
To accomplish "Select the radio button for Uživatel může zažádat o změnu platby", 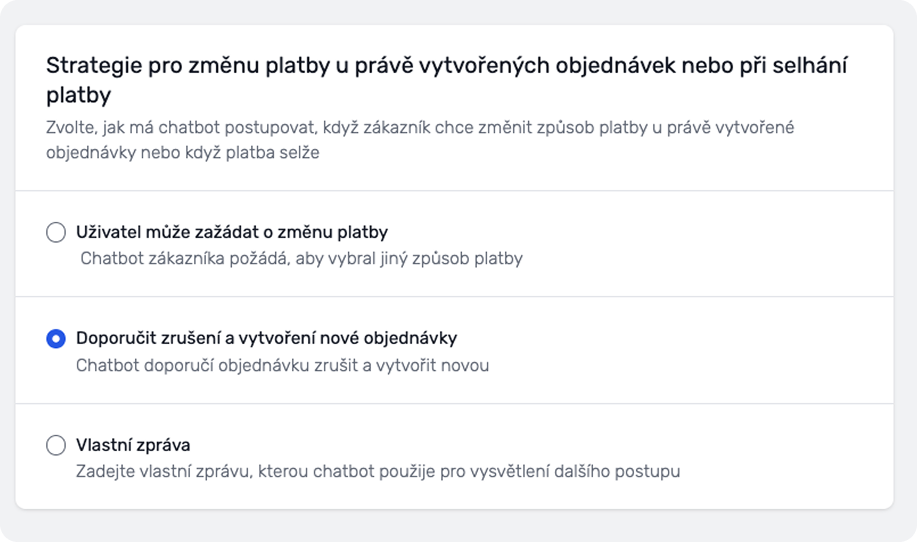I will point(56,233).
